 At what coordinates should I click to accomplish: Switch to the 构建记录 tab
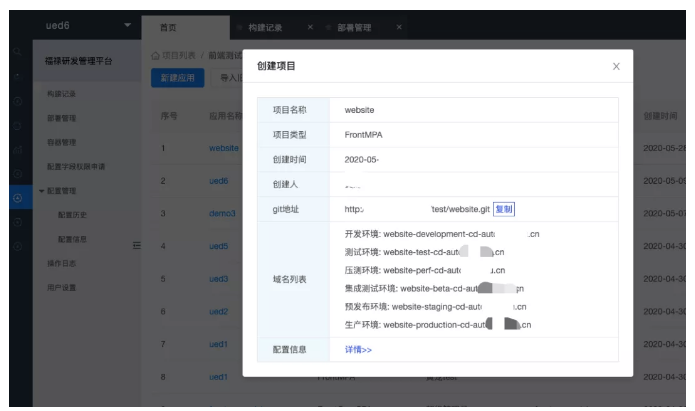coord(265,27)
